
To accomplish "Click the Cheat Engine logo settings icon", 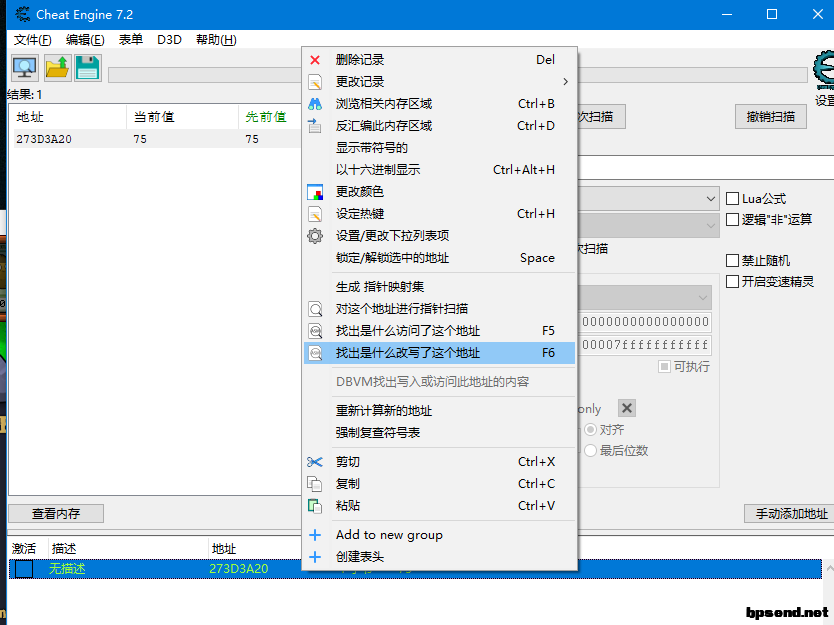I will pyautogui.click(x=825, y=70).
